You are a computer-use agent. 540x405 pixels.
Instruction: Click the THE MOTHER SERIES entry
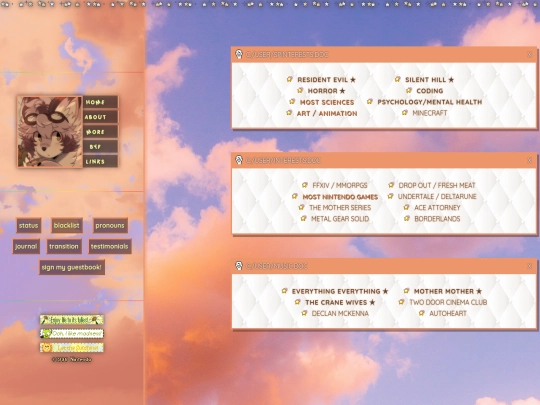pyautogui.click(x=340, y=208)
